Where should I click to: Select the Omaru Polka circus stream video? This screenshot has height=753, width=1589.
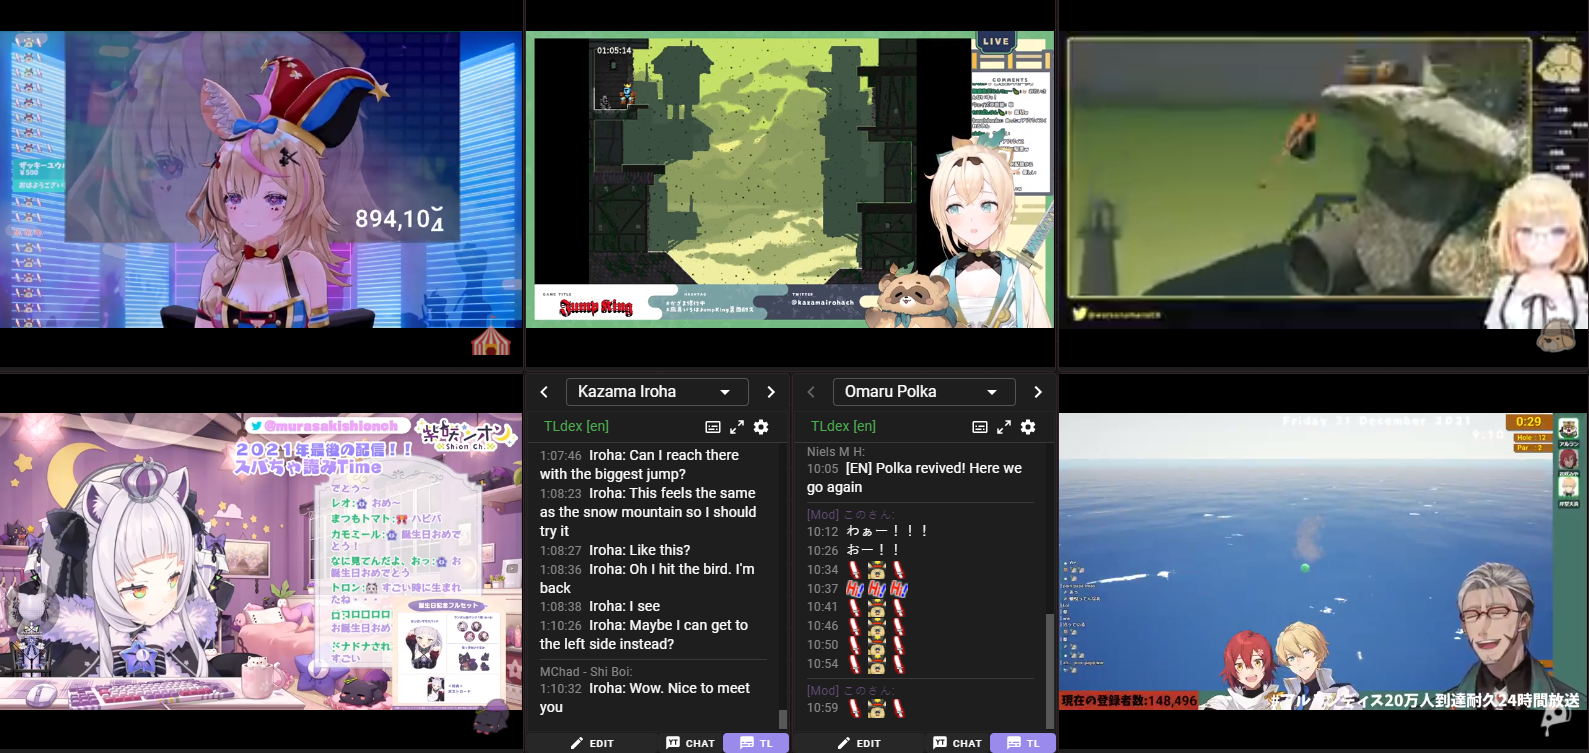pos(261,180)
